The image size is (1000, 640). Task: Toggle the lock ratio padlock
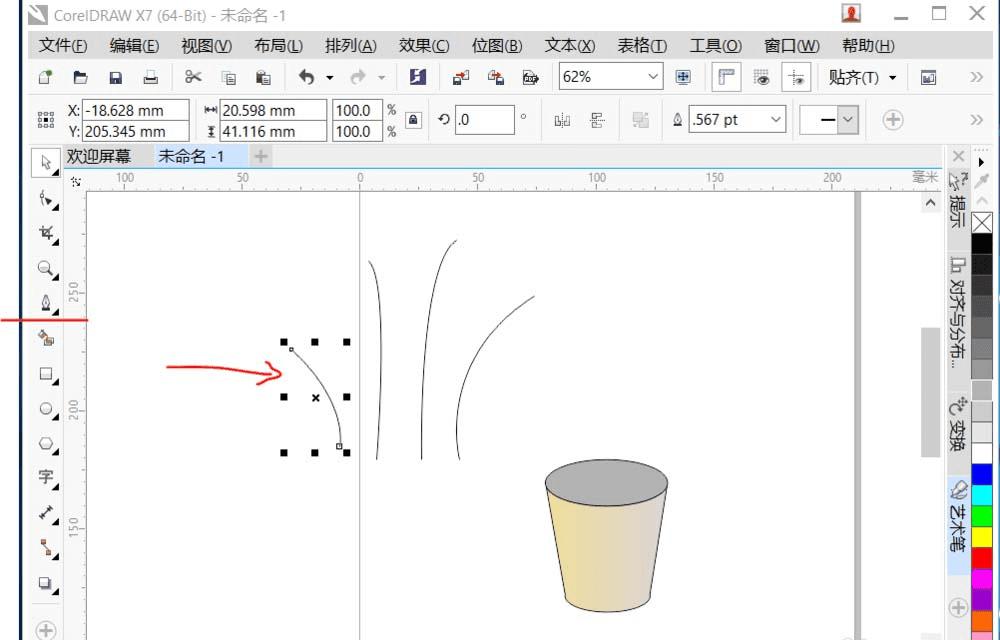point(414,119)
